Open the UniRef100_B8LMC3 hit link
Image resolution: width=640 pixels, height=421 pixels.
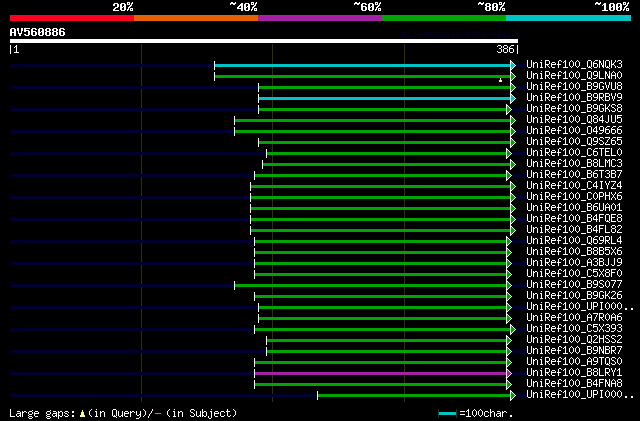(x=574, y=164)
